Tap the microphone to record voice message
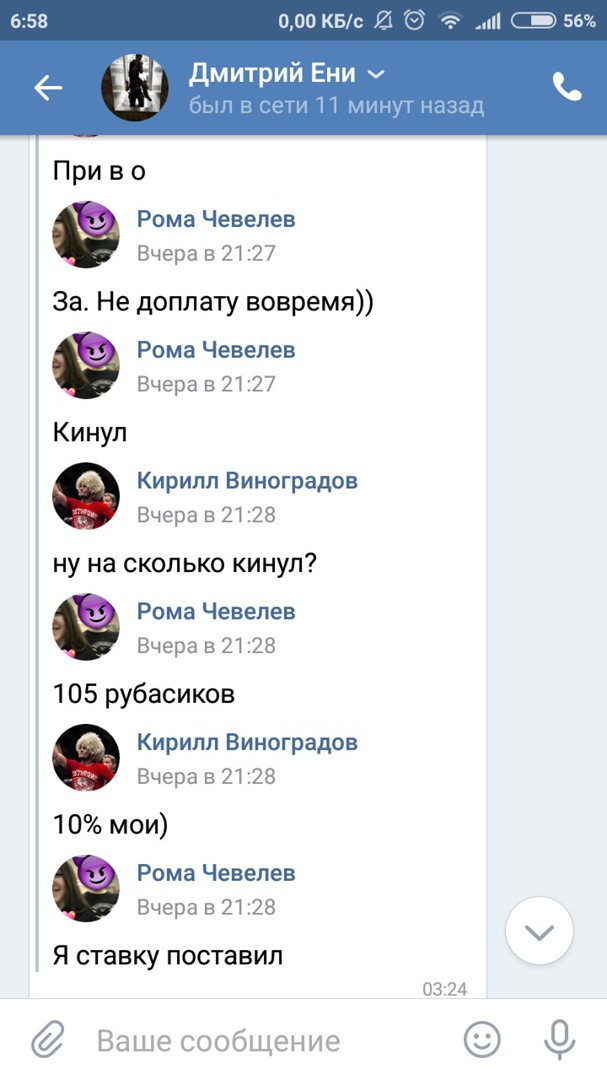This screenshot has width=607, height=1080. click(559, 1040)
